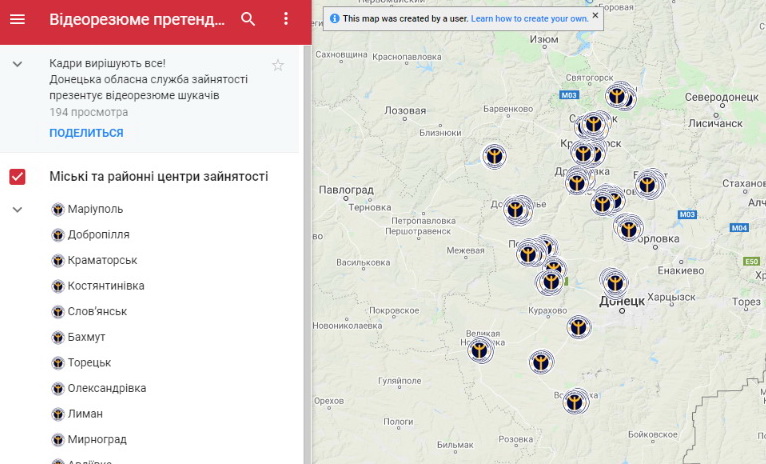The height and width of the screenshot is (464, 766).
Task: Select Добропілля in the list
Action: click(x=98, y=234)
